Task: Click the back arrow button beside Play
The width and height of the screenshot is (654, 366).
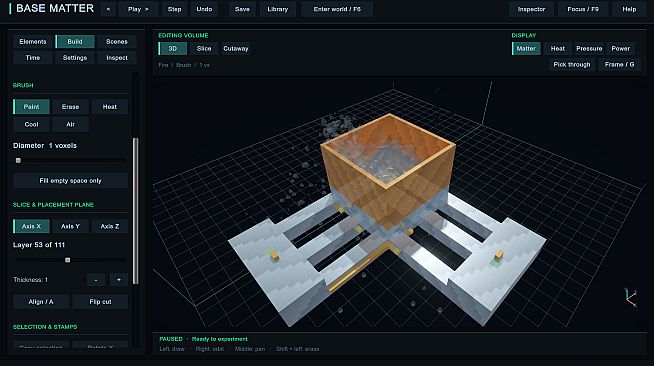Action: point(108,9)
